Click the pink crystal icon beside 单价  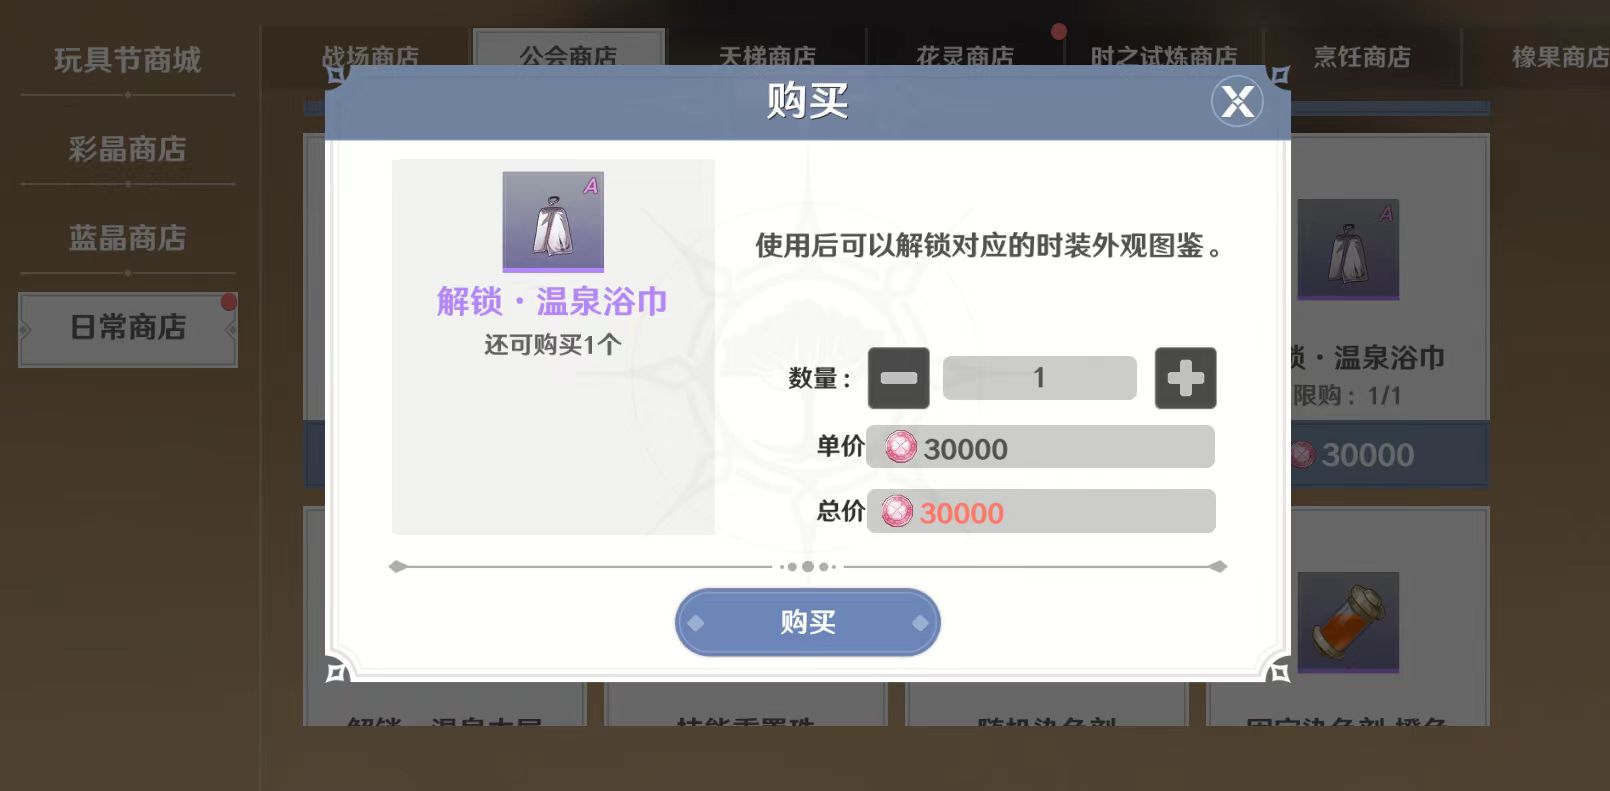[x=900, y=447]
